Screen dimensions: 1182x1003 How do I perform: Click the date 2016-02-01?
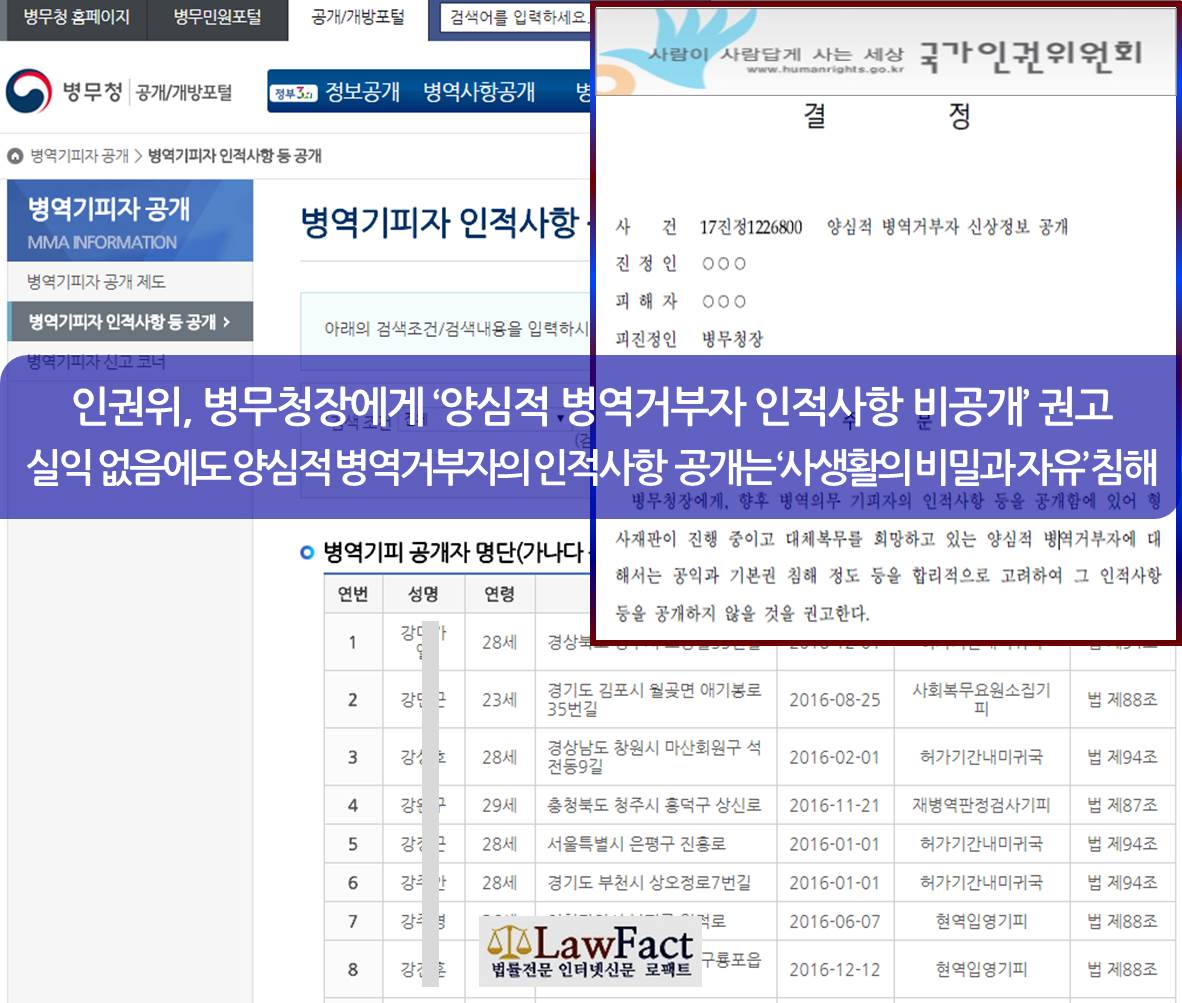(834, 757)
